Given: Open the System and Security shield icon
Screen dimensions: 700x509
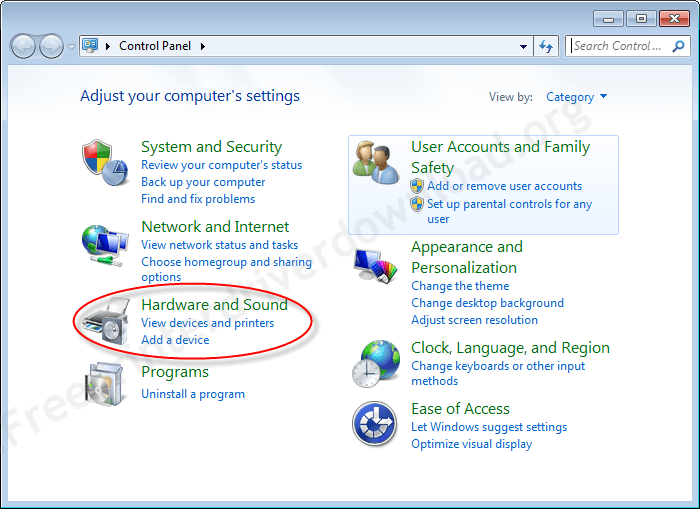Looking at the screenshot, I should click(105, 163).
